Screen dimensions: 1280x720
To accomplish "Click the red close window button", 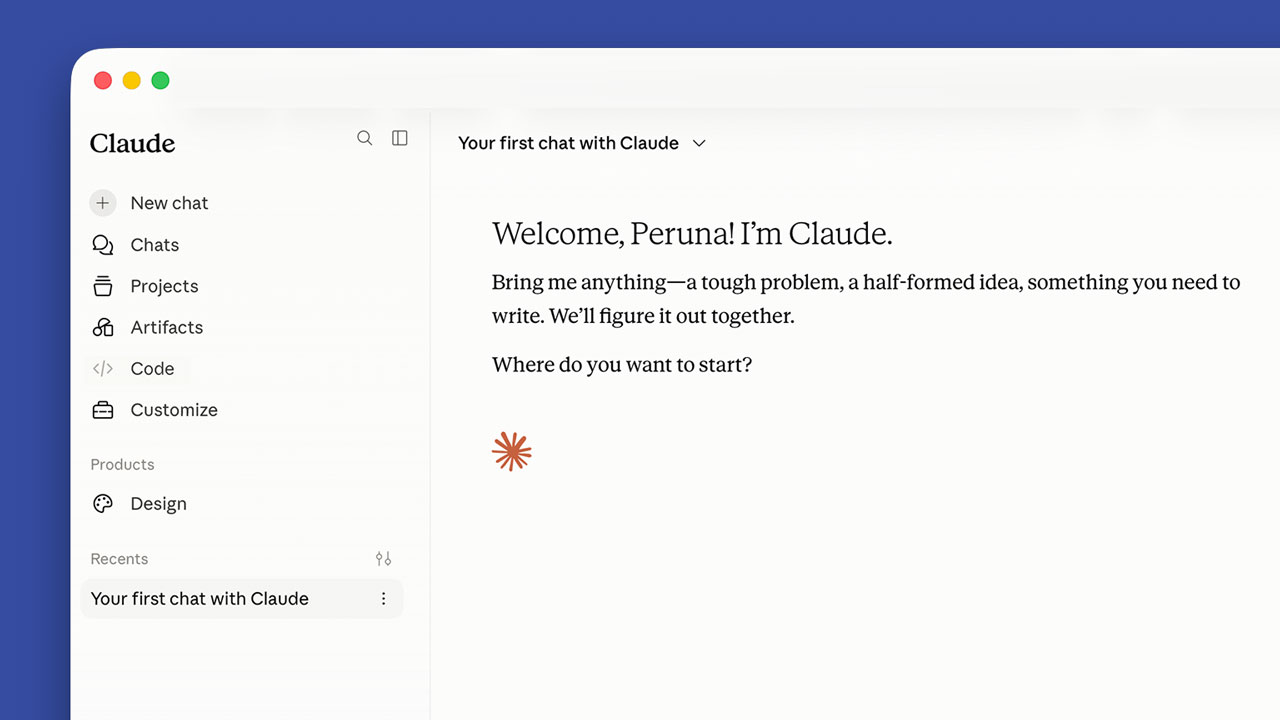I will [103, 81].
